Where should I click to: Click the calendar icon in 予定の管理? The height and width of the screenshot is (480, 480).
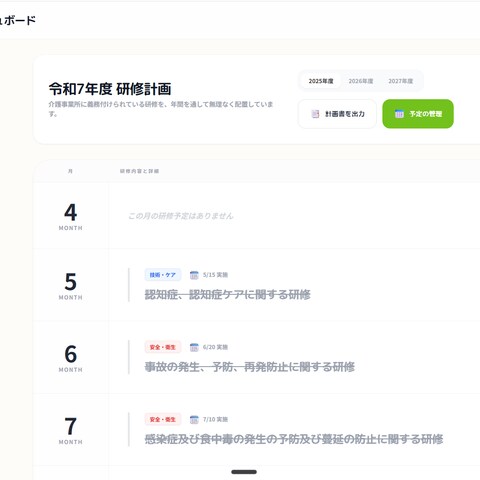399,114
